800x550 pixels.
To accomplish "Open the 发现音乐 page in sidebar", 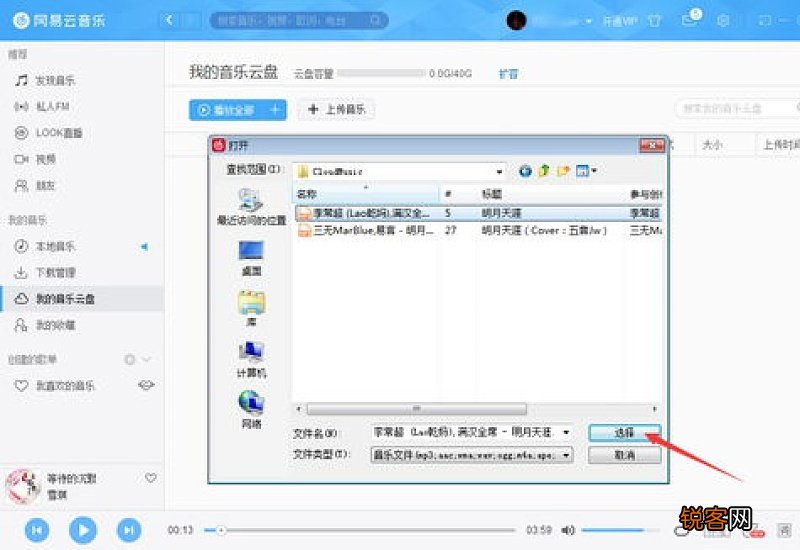I will [45, 81].
